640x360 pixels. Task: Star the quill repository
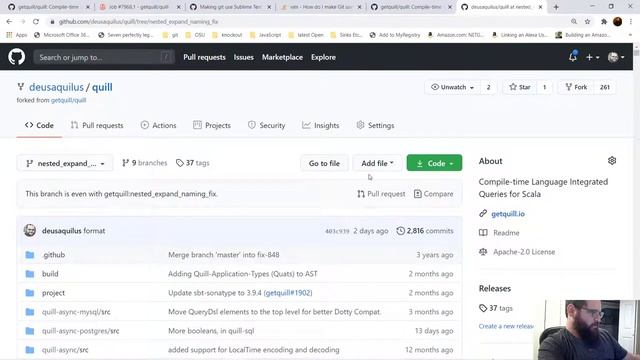tap(520, 87)
